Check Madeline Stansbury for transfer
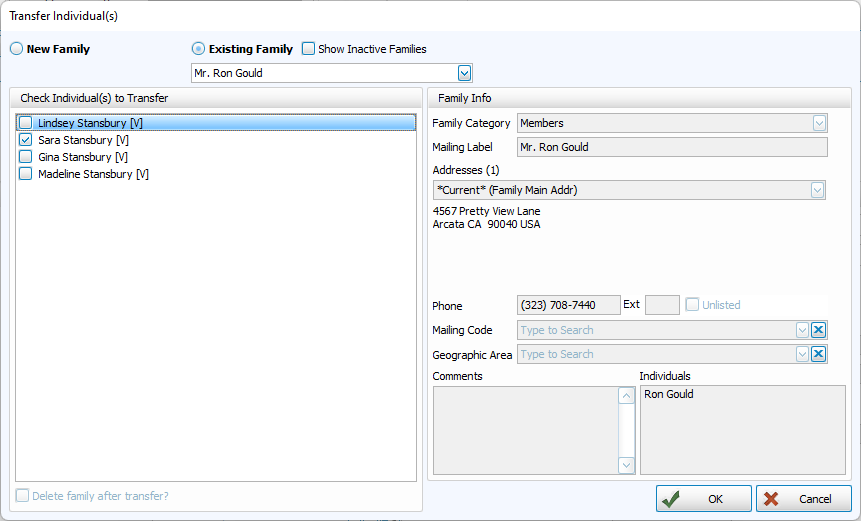 point(26,174)
